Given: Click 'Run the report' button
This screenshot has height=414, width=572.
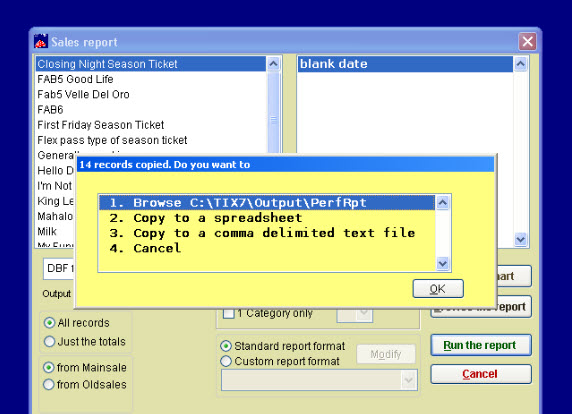Looking at the screenshot, I should [x=481, y=345].
